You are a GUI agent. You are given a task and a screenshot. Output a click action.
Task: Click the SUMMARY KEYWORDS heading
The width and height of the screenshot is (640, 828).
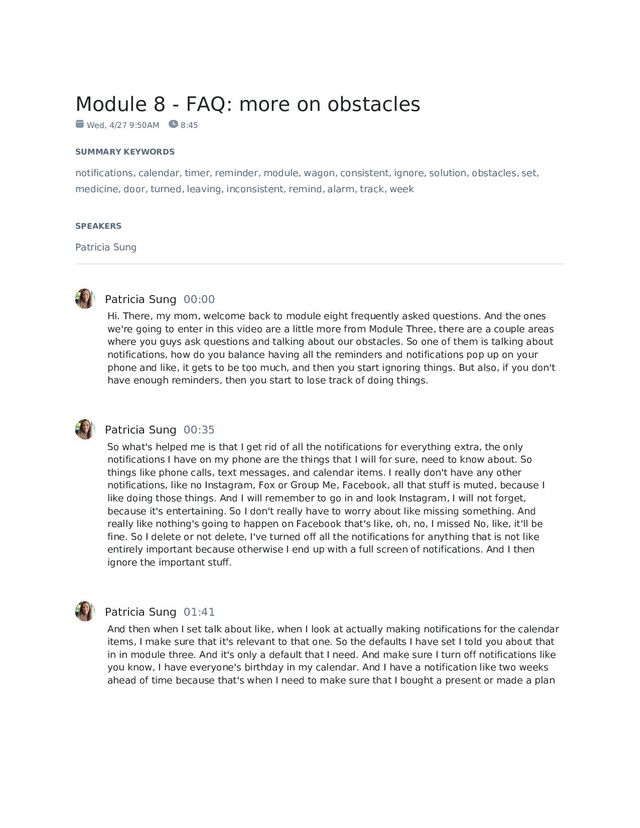(x=125, y=152)
